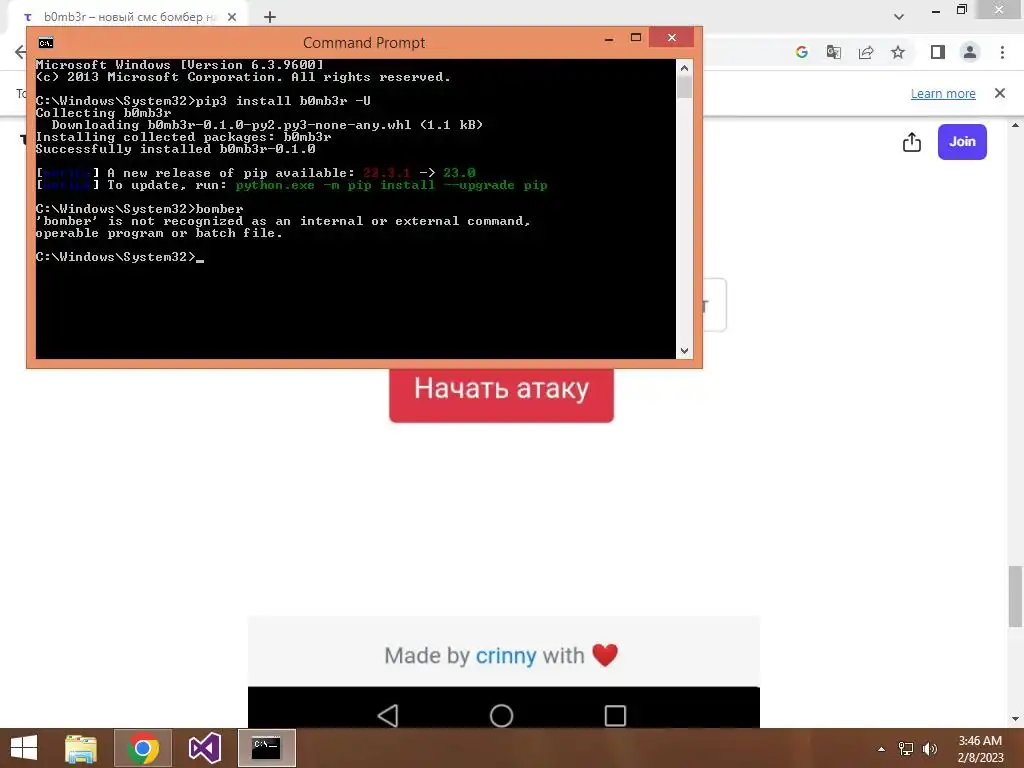Maximize the Command Prompt window
Image resolution: width=1024 pixels, height=768 pixels.
coord(636,38)
